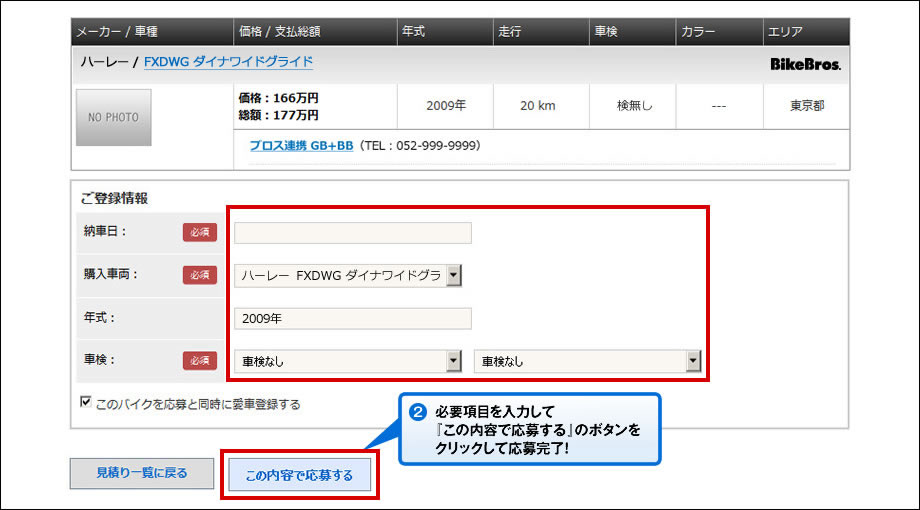Click the 必須 badge beside 購入車両
Viewport: 920px width, 510px height.
[199, 275]
